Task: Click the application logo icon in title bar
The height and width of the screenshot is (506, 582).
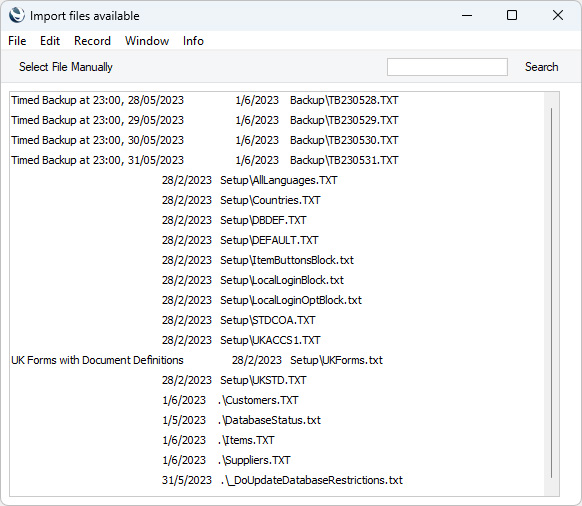Action: pos(17,16)
